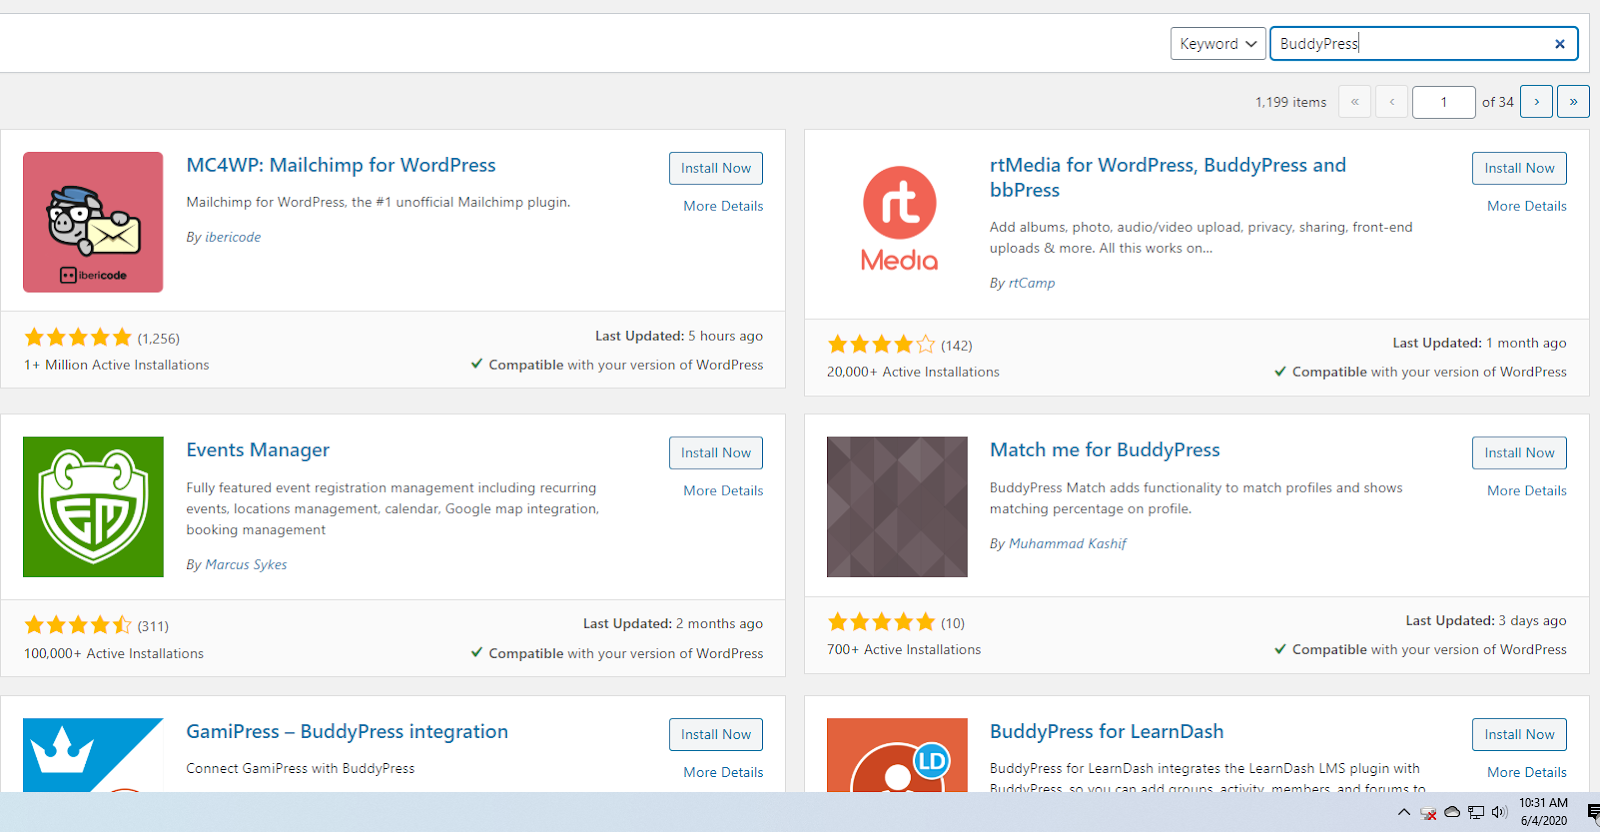Open the volume control in the taskbar
Image resolution: width=1600 pixels, height=832 pixels.
click(x=1499, y=812)
